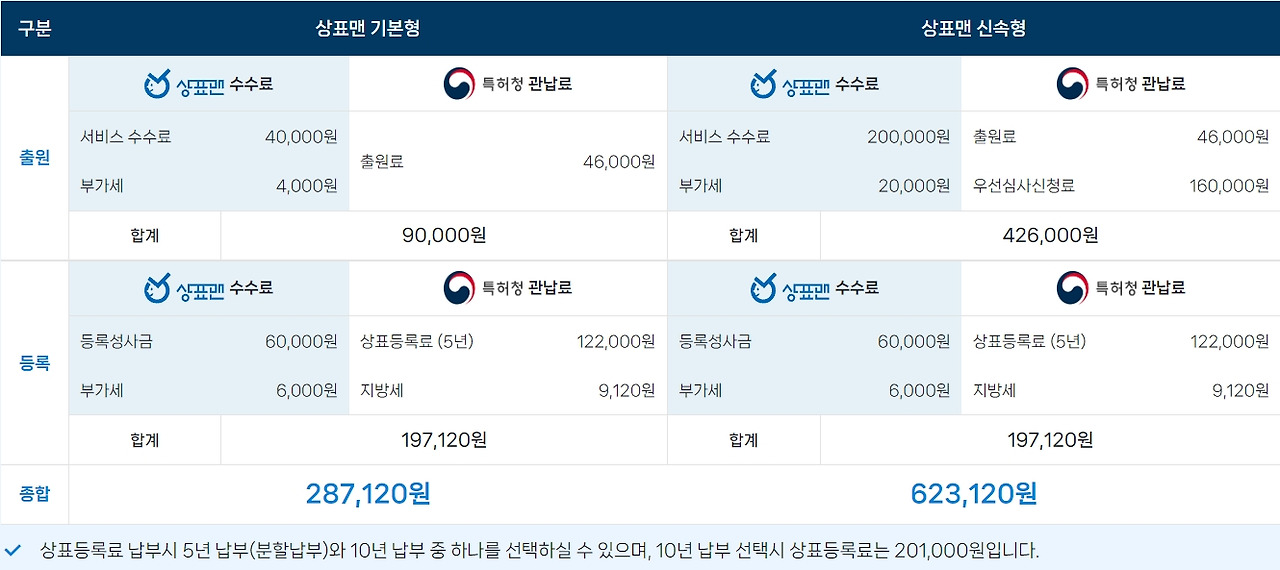This screenshot has width=1280, height=570.
Task: Click the 특허청 emblem in 기본형 등록 section
Action: [459, 288]
